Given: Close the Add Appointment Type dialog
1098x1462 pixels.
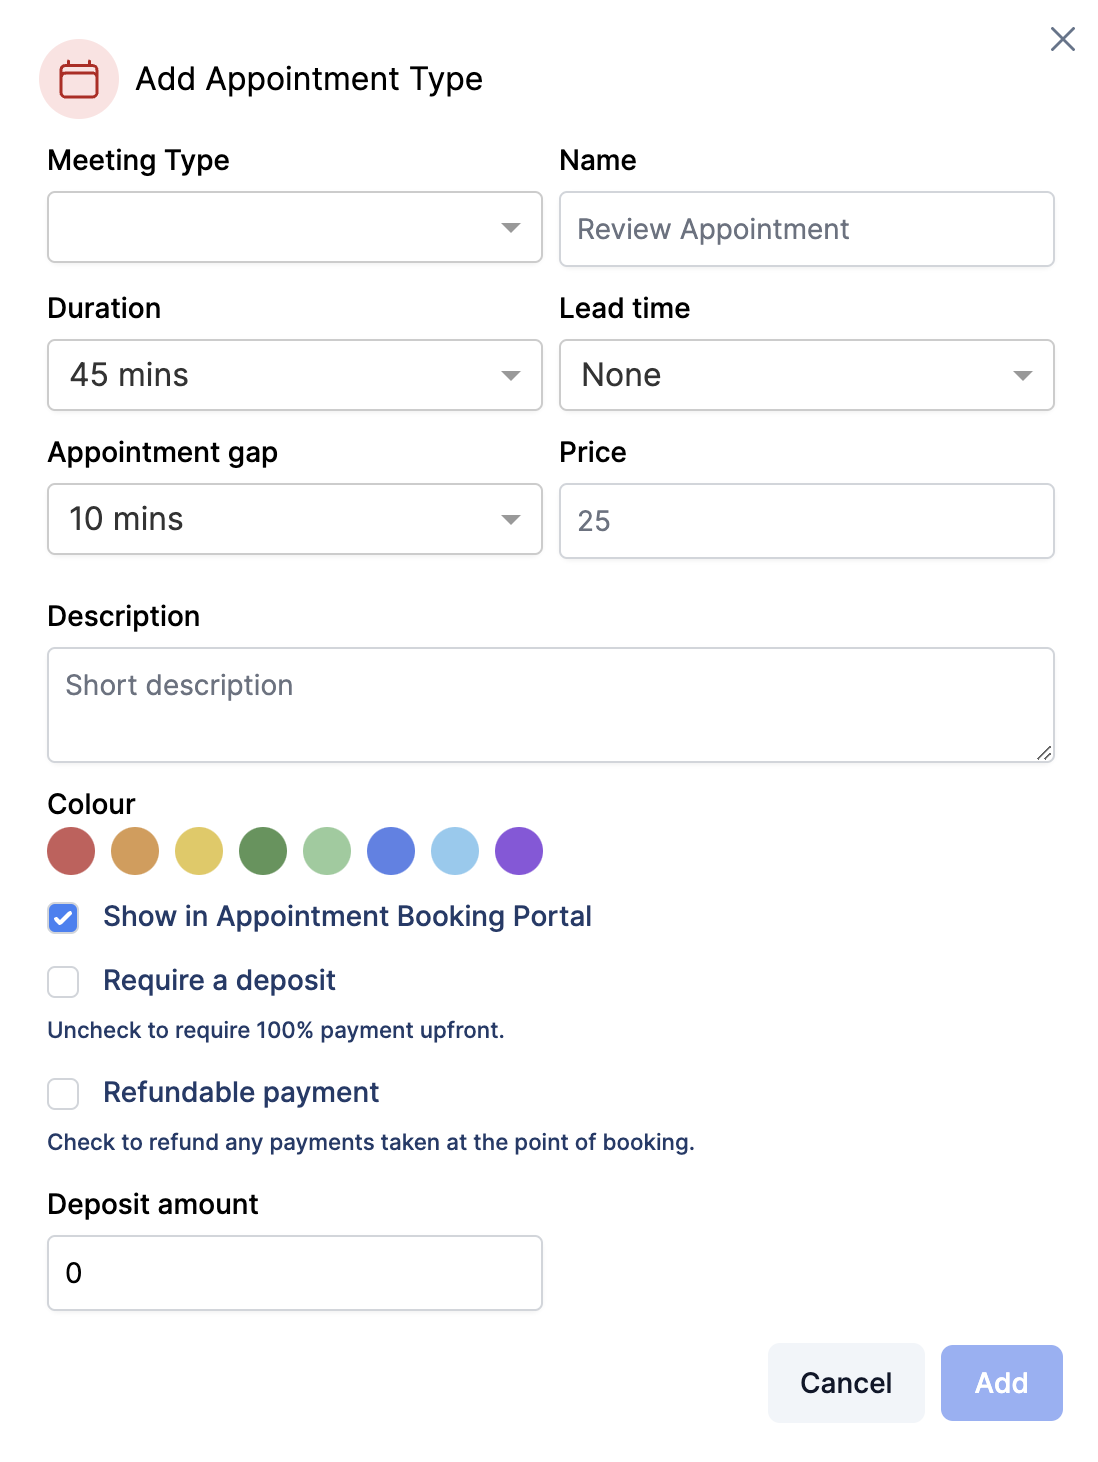Looking at the screenshot, I should (x=1062, y=39).
